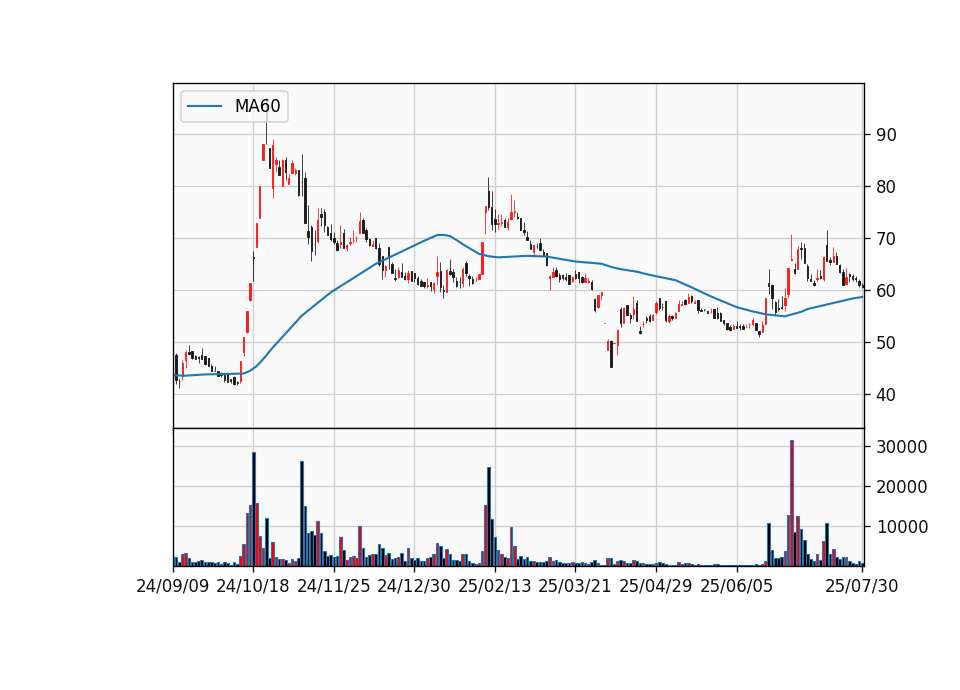Click the 90 price axis label
The height and width of the screenshot is (690, 960).
[886, 135]
